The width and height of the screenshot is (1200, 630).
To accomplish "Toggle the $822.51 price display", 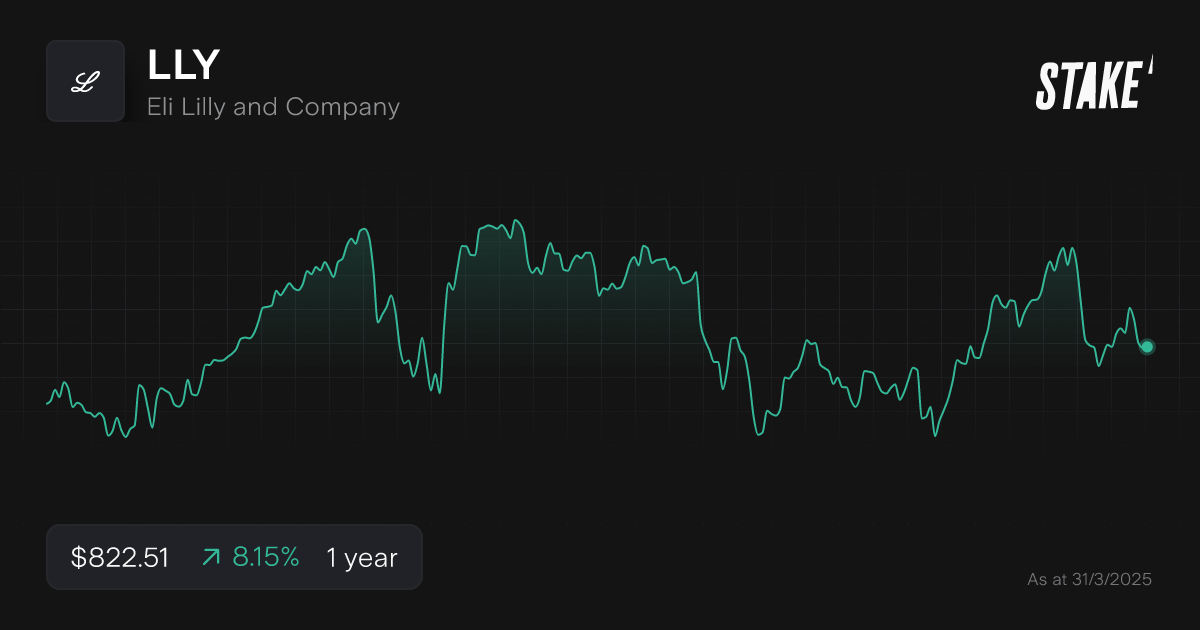I will tap(120, 557).
